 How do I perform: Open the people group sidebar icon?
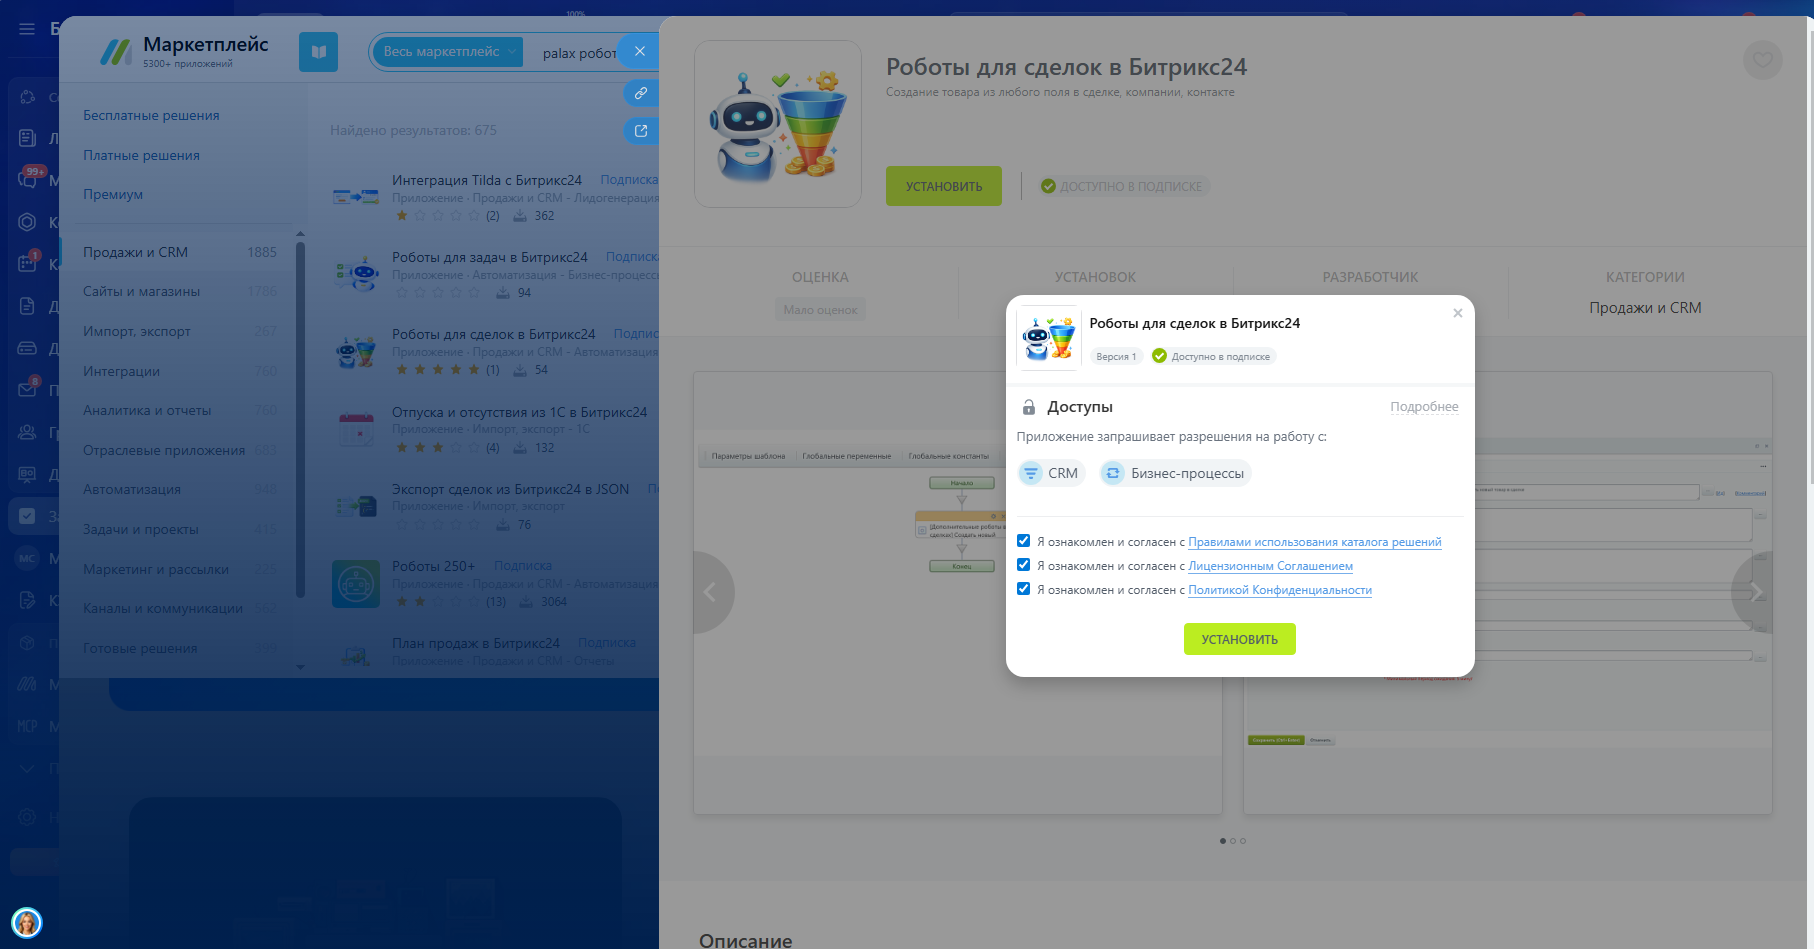click(28, 432)
